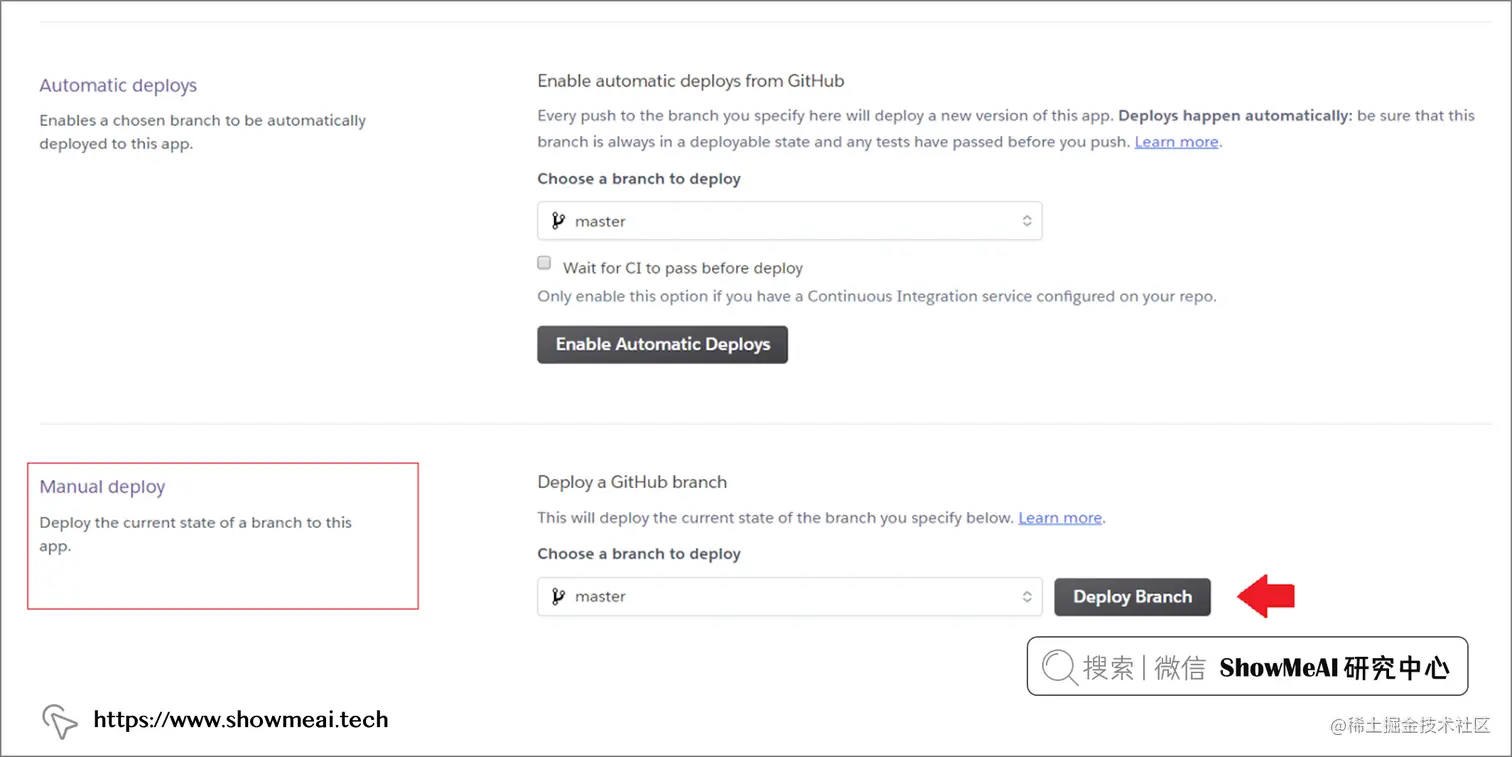Open the manual deploy master branch dropdown

789,597
